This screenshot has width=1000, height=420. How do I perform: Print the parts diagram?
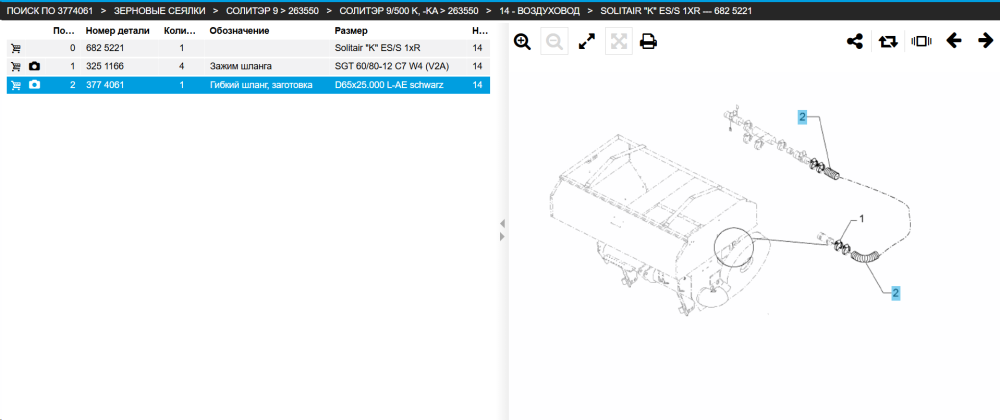[649, 42]
